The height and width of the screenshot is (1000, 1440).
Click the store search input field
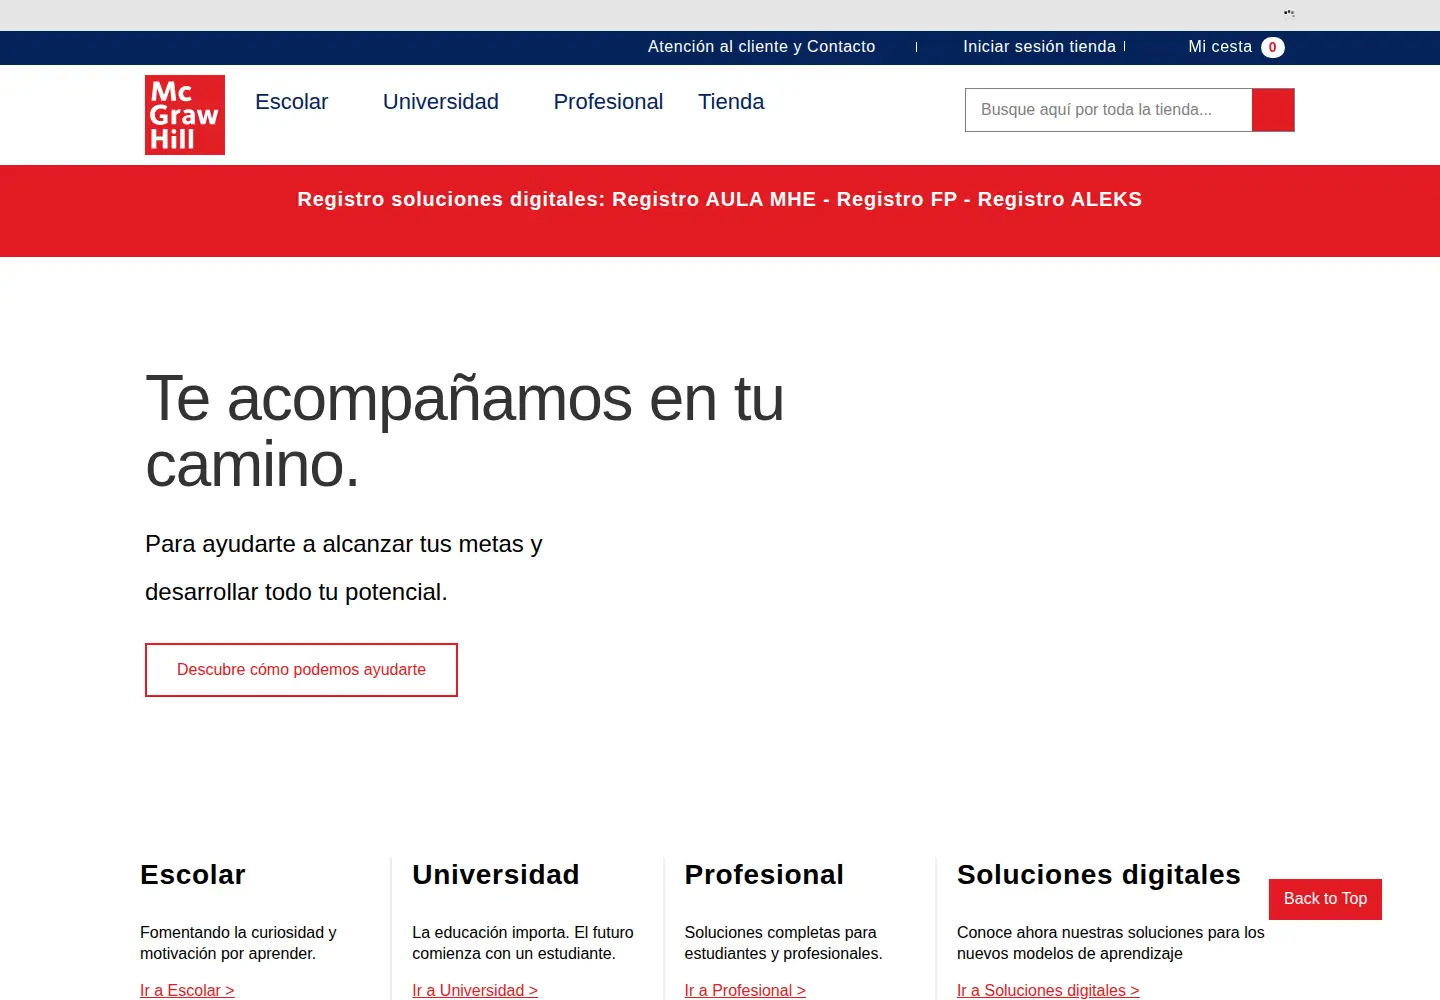point(1109,110)
